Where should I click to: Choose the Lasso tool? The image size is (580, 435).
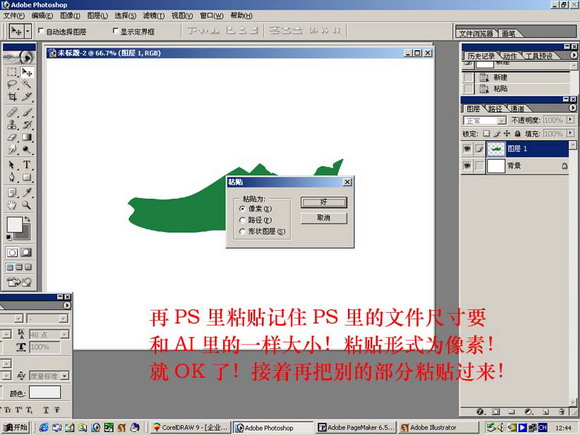(12, 84)
